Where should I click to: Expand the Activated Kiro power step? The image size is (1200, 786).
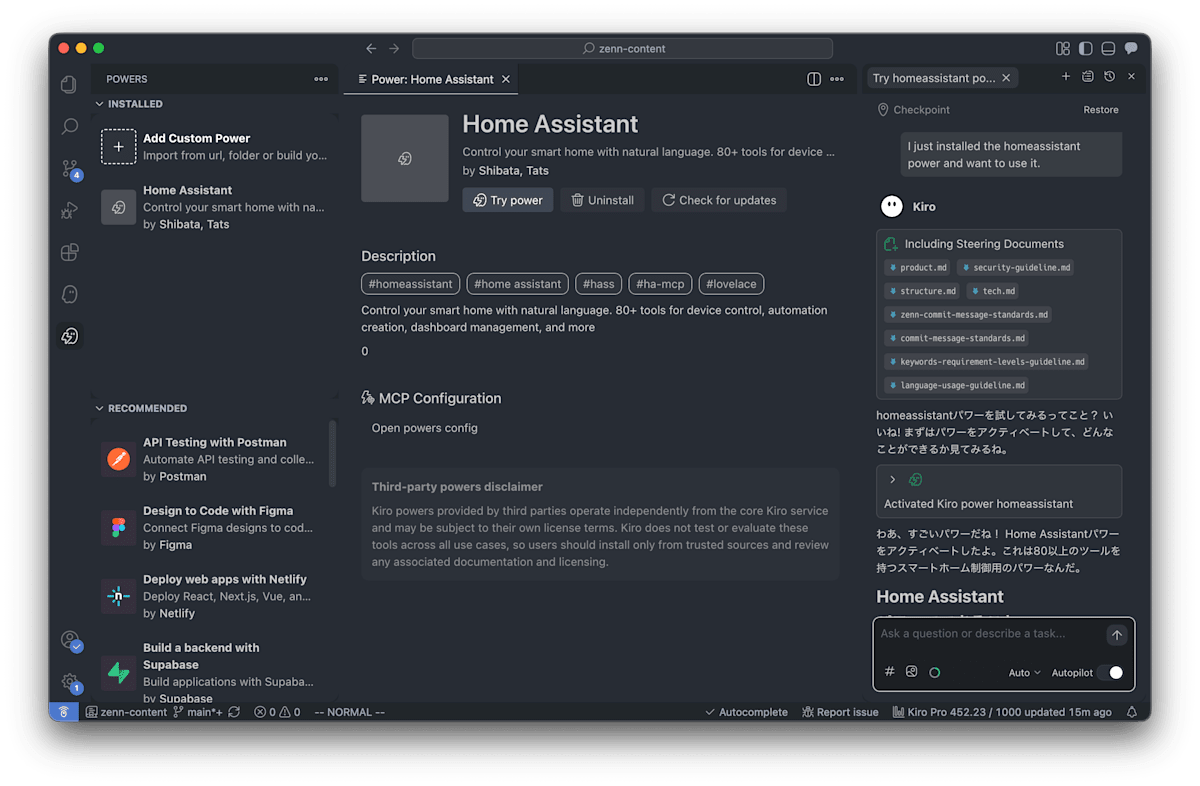click(x=893, y=480)
